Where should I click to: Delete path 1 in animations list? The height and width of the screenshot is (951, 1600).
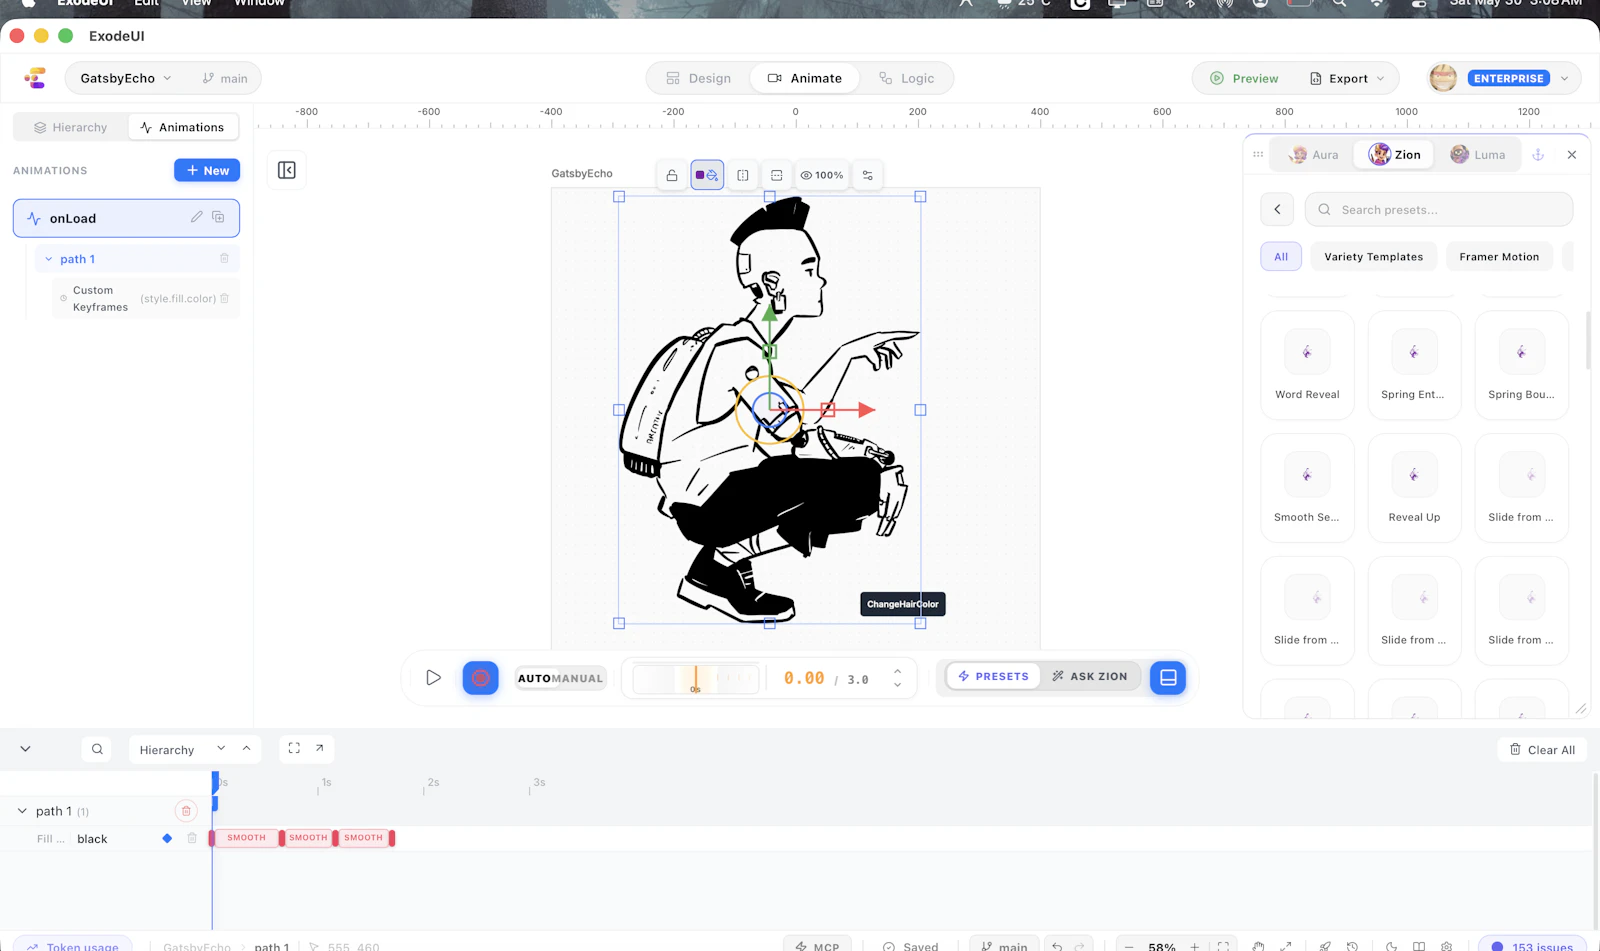[x=224, y=259]
